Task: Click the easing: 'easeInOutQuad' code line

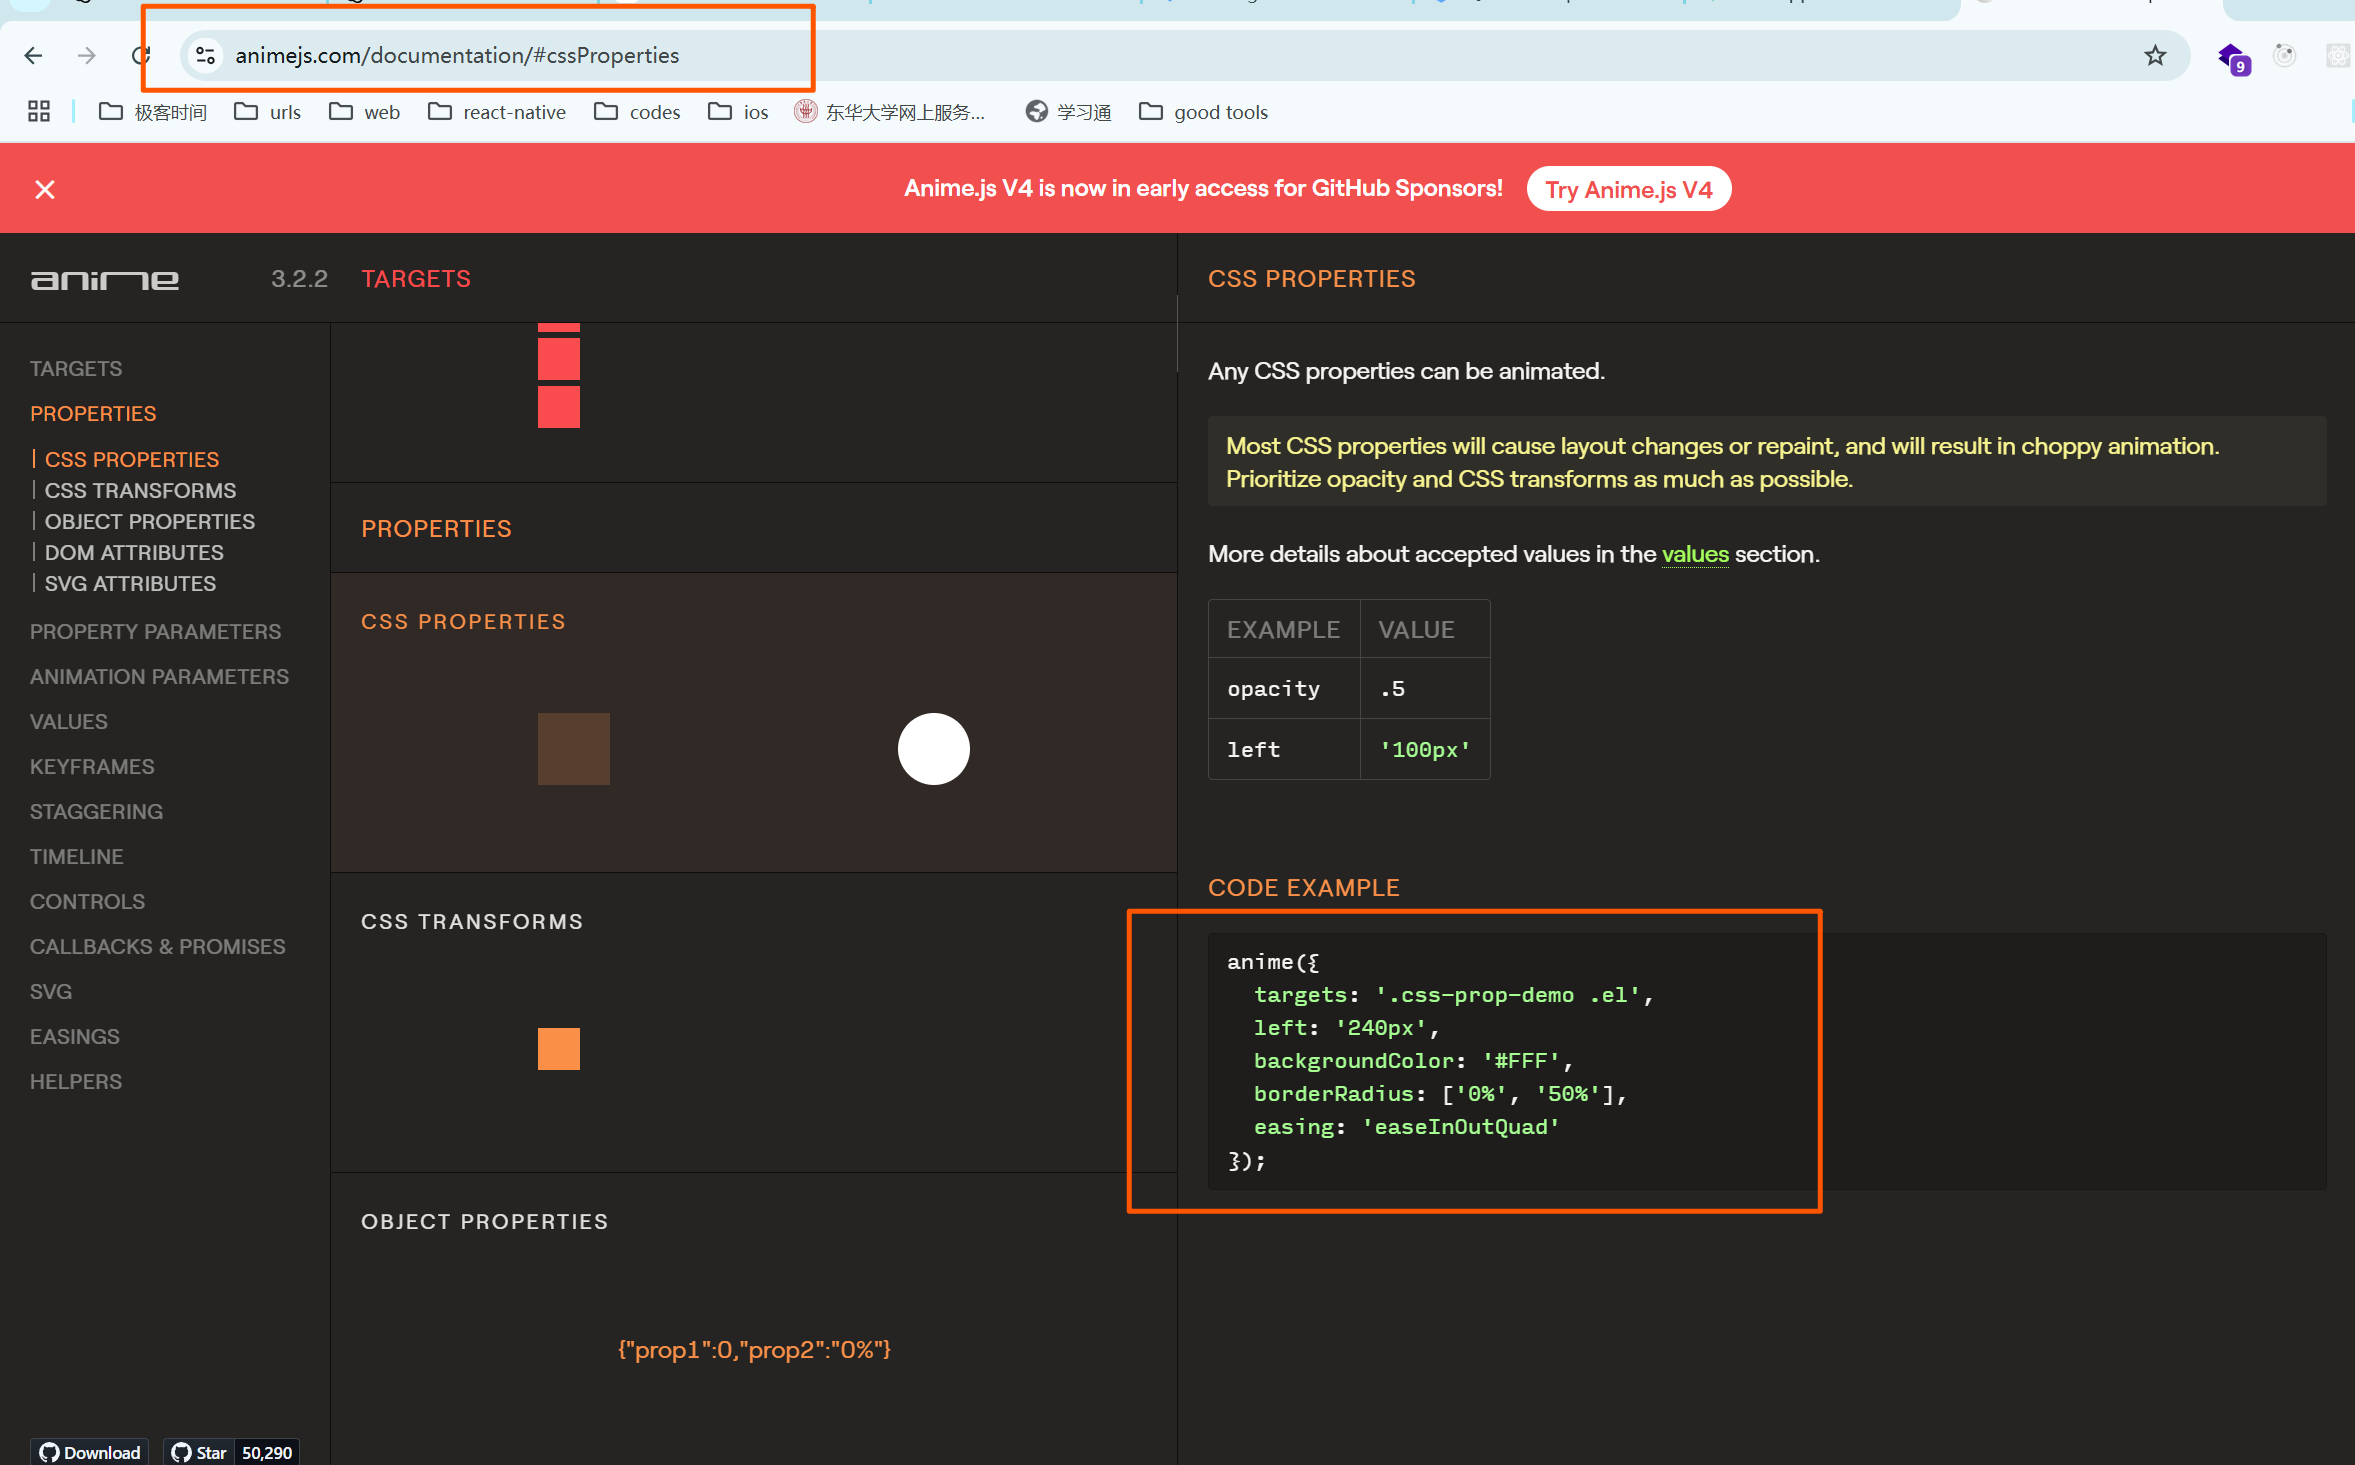Action: (x=1407, y=1127)
